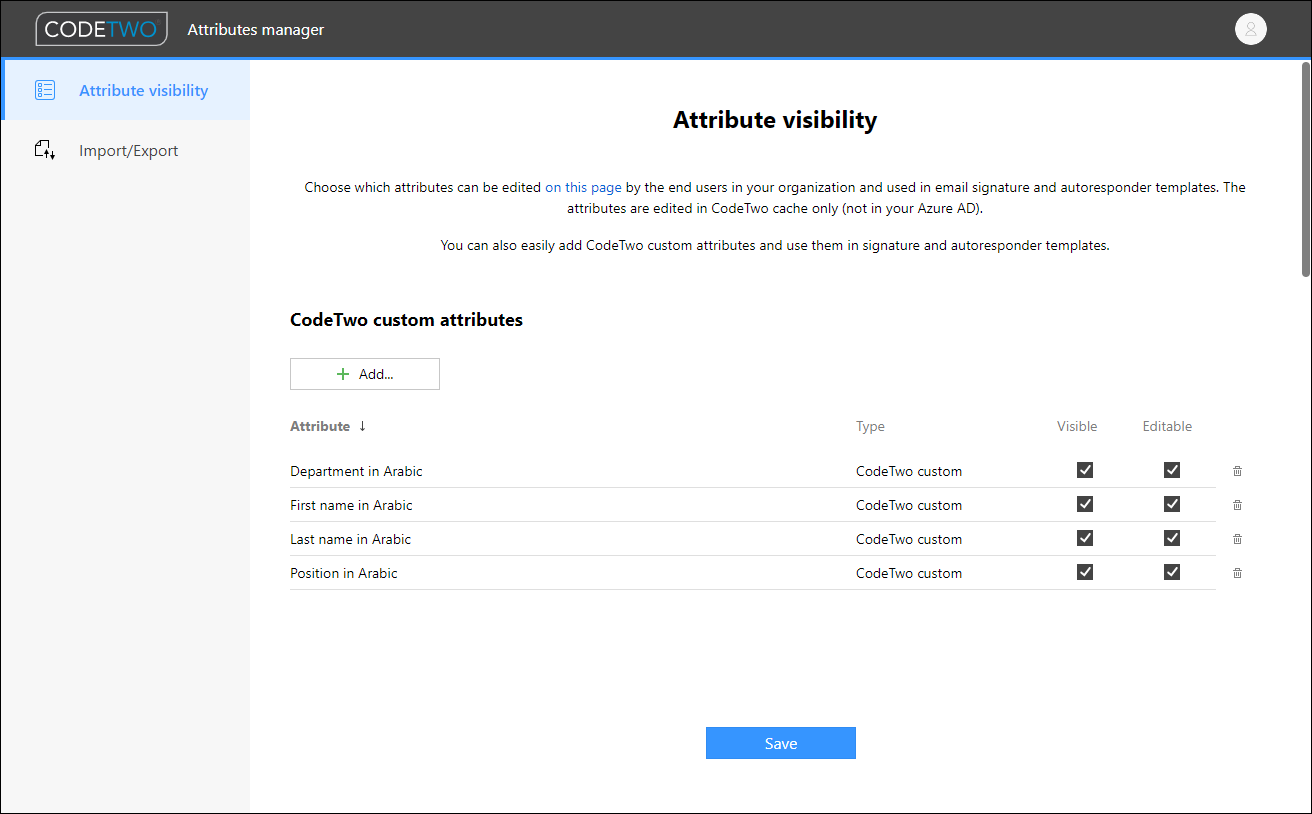Click the Visible column header
Viewport: 1312px width, 814px height.
coord(1077,426)
